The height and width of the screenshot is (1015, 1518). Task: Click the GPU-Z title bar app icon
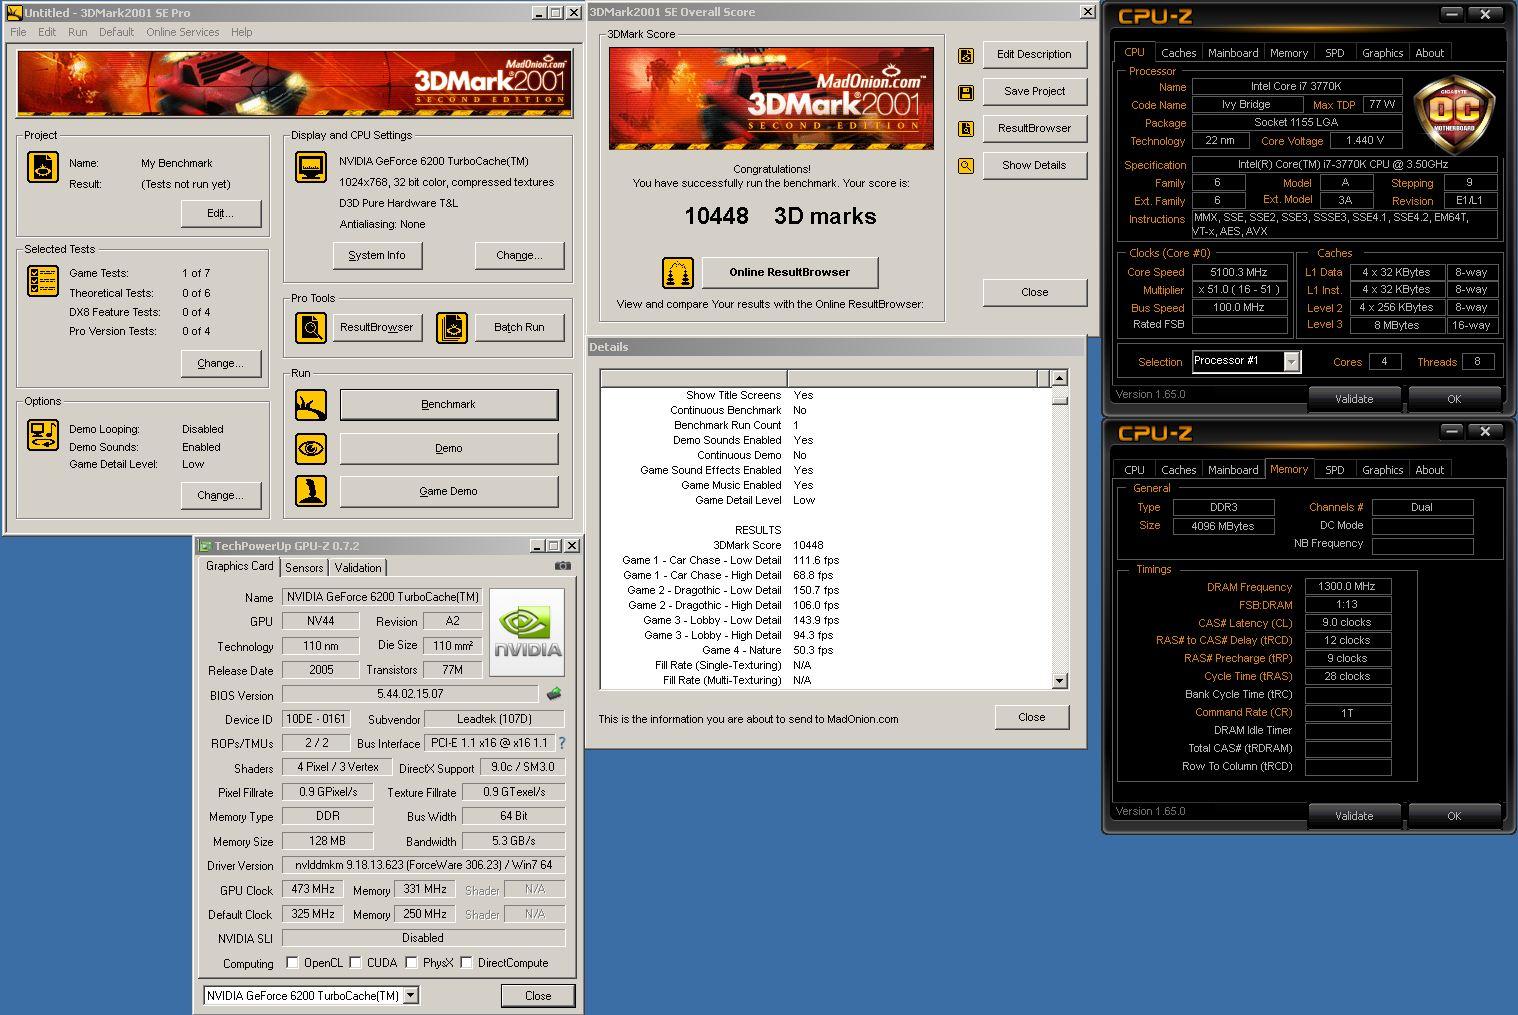coord(205,546)
